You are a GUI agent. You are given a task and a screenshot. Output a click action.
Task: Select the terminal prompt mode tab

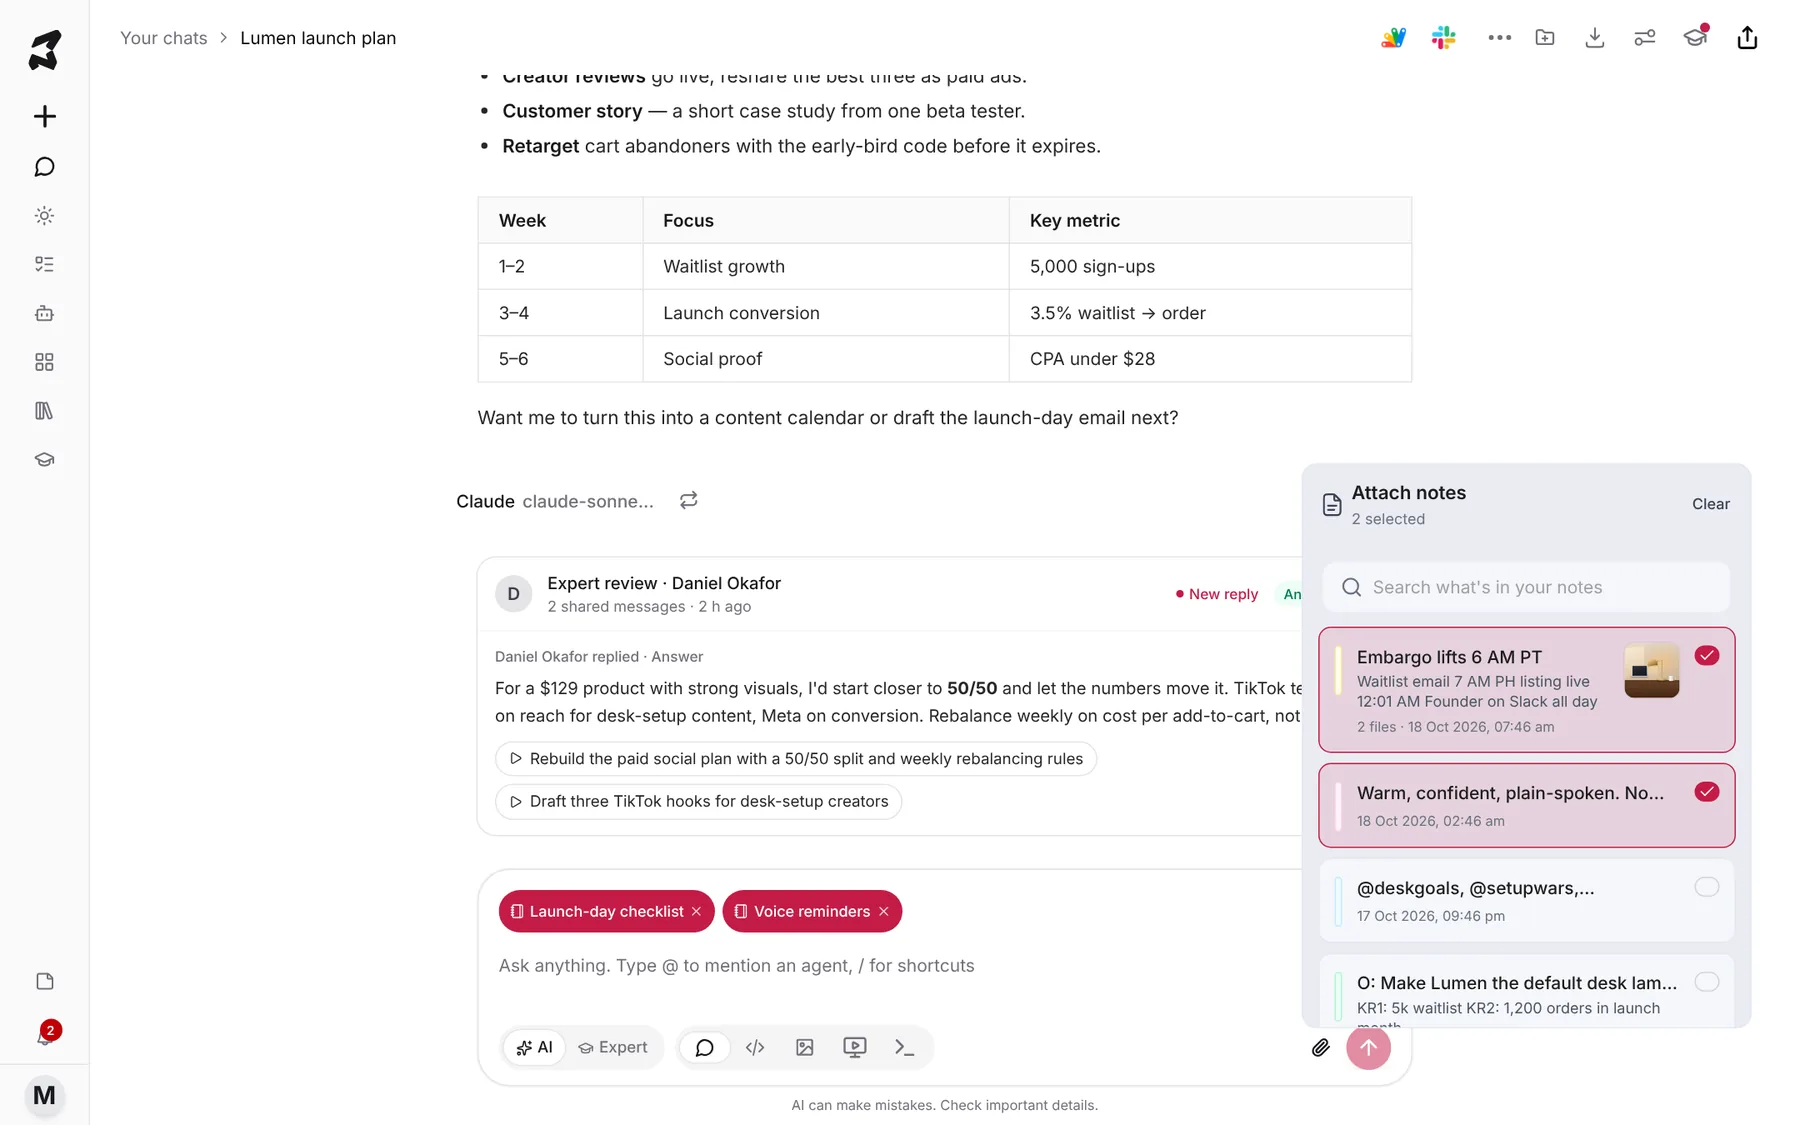(x=905, y=1047)
